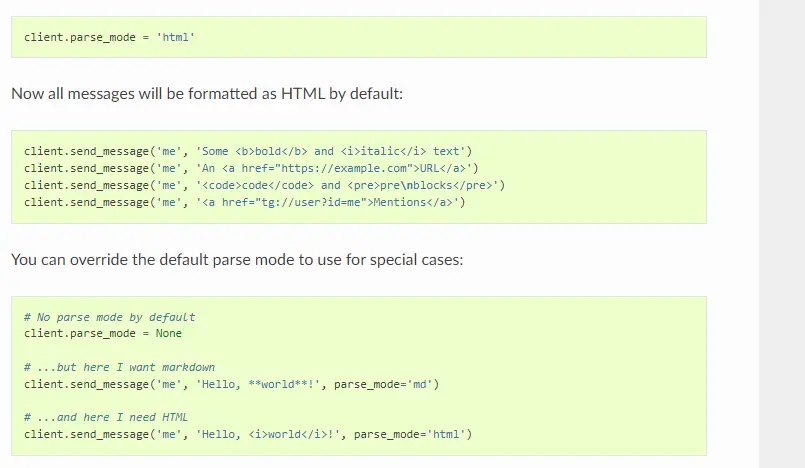Click the <code>code</code> send_message line
The height and width of the screenshot is (468, 805).
point(264,185)
